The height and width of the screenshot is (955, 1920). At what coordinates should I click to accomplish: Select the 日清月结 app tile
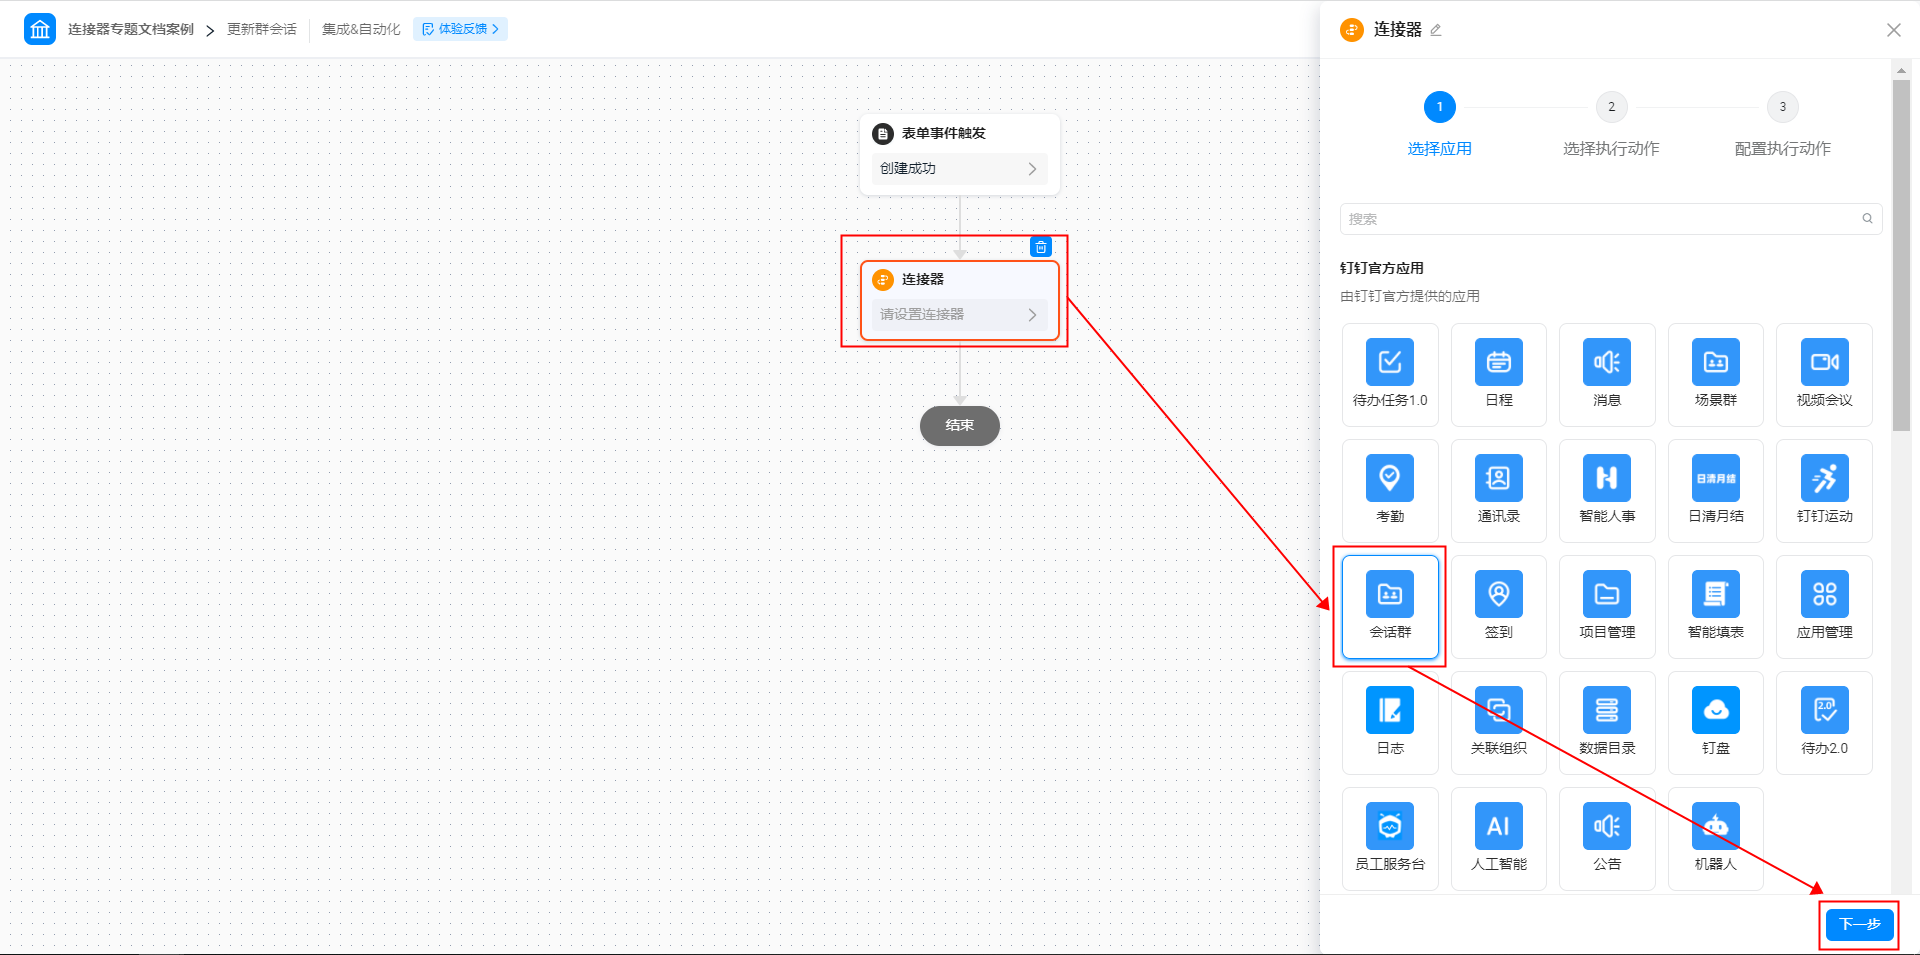1716,490
